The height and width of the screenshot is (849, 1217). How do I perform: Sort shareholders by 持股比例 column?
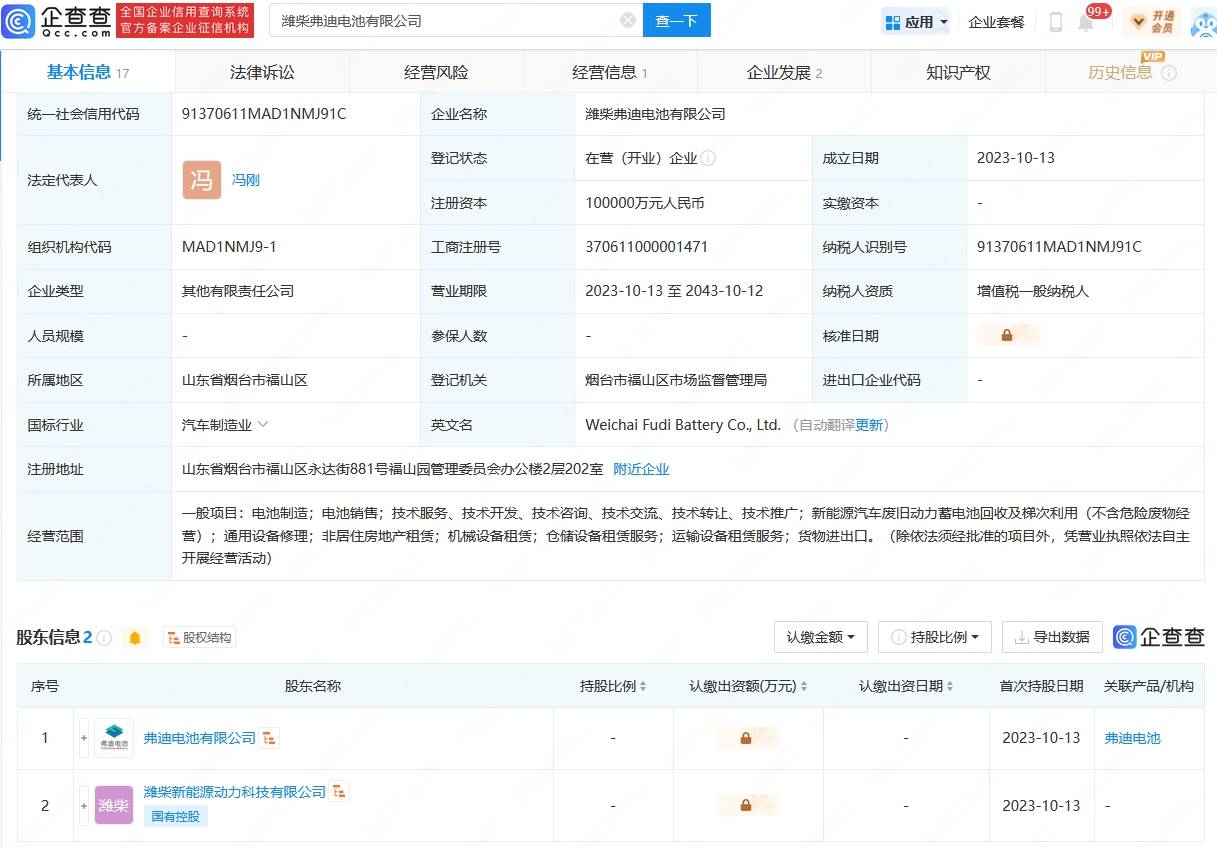613,686
